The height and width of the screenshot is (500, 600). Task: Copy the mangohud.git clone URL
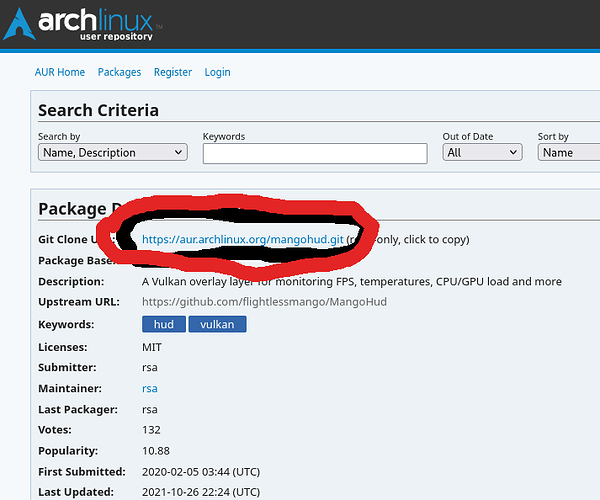pyautogui.click(x=243, y=239)
